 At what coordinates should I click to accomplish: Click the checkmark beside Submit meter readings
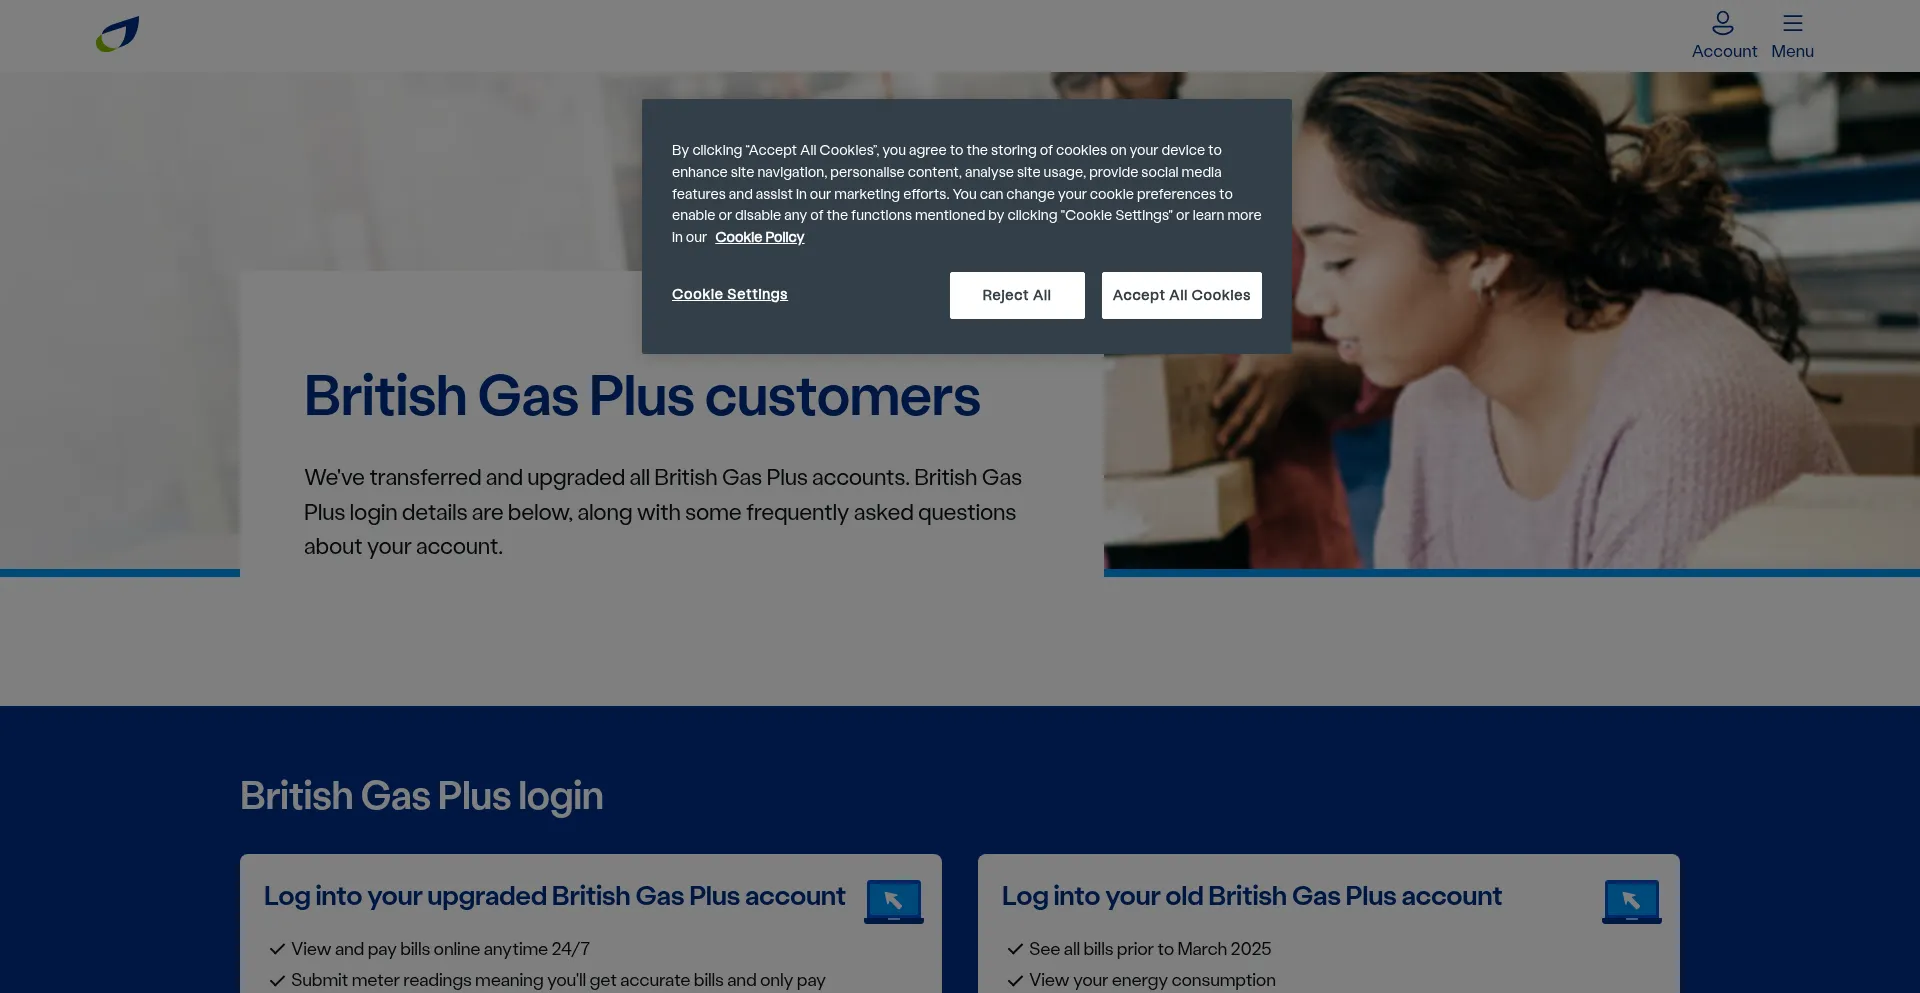[x=278, y=980]
